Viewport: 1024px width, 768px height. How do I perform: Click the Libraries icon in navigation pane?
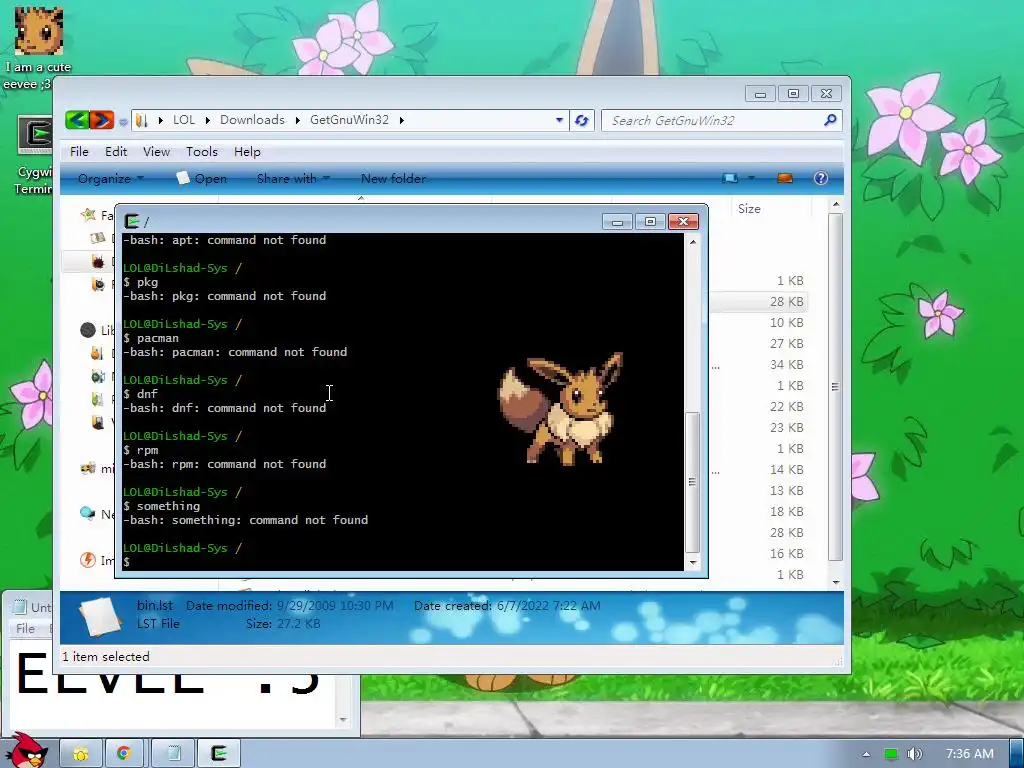point(88,330)
